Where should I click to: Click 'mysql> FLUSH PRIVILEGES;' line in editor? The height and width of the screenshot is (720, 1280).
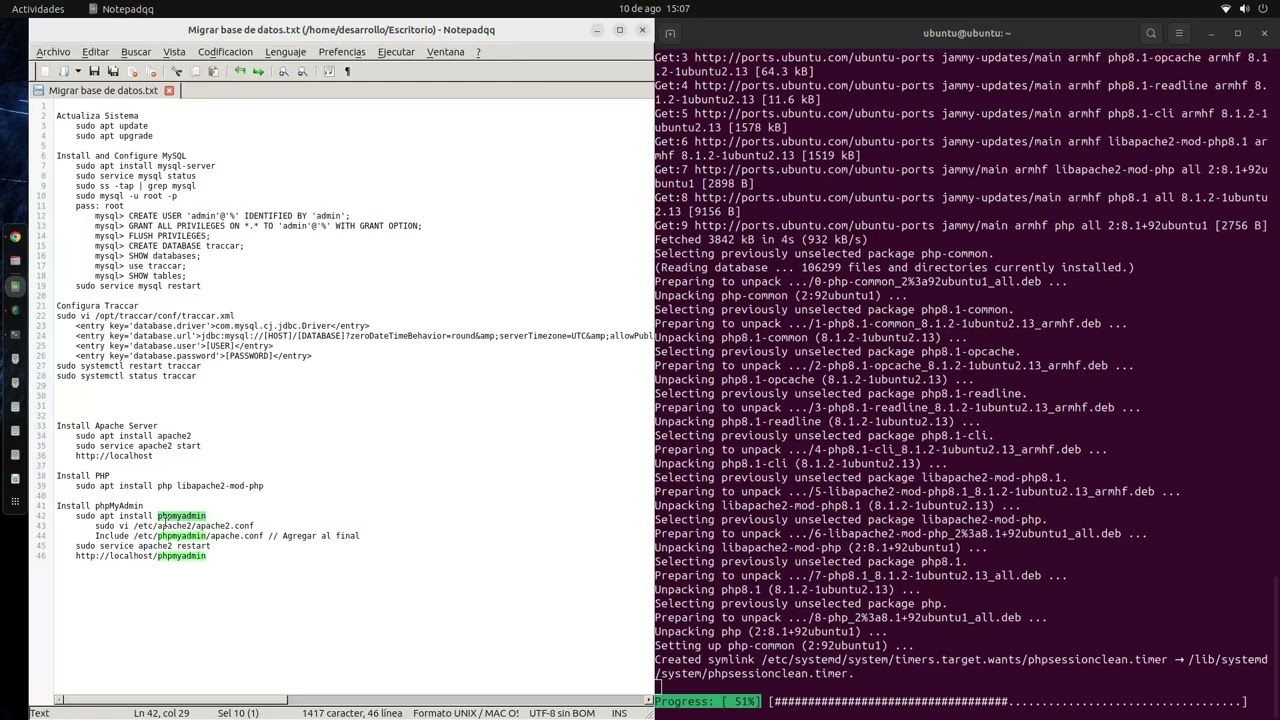[152, 236]
